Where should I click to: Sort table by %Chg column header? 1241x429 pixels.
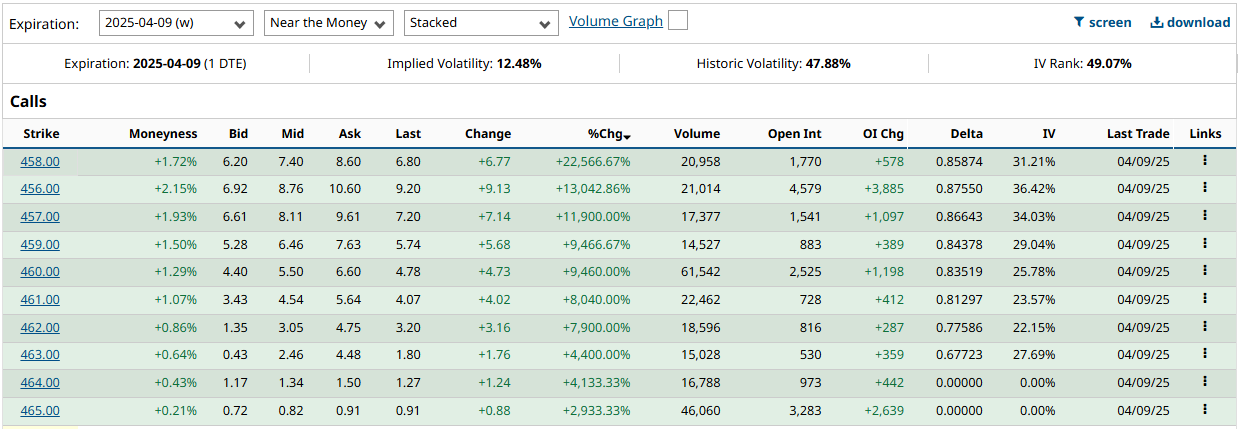coord(608,134)
